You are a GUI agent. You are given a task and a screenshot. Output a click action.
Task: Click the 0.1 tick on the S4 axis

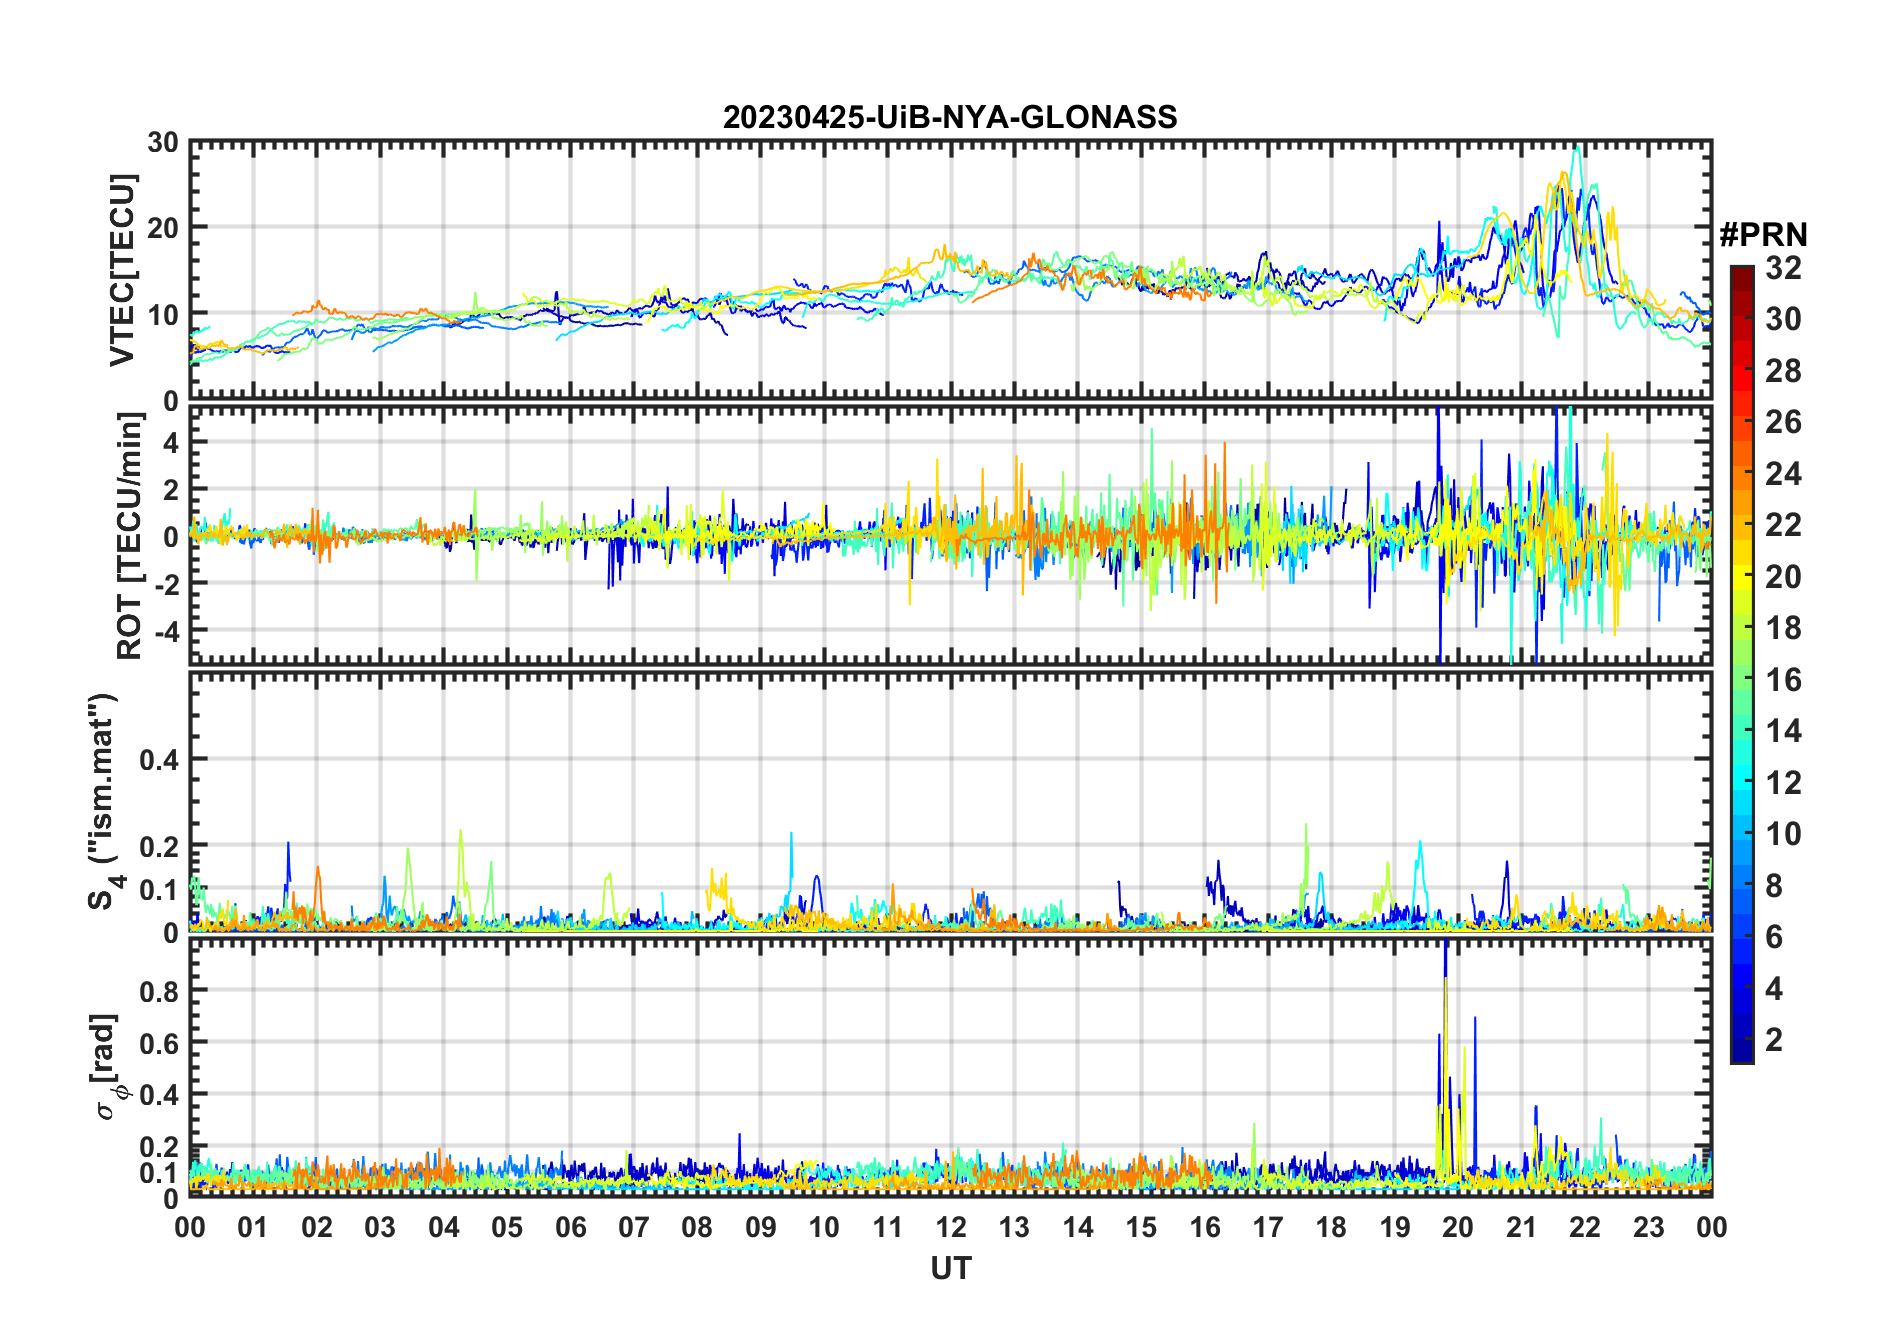pyautogui.click(x=160, y=890)
